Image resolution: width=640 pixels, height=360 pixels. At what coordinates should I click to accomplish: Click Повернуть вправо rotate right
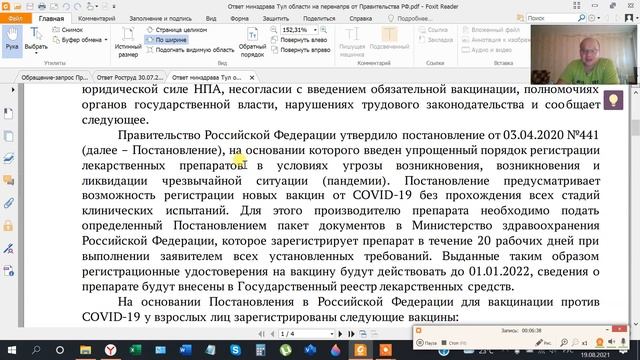tap(300, 50)
